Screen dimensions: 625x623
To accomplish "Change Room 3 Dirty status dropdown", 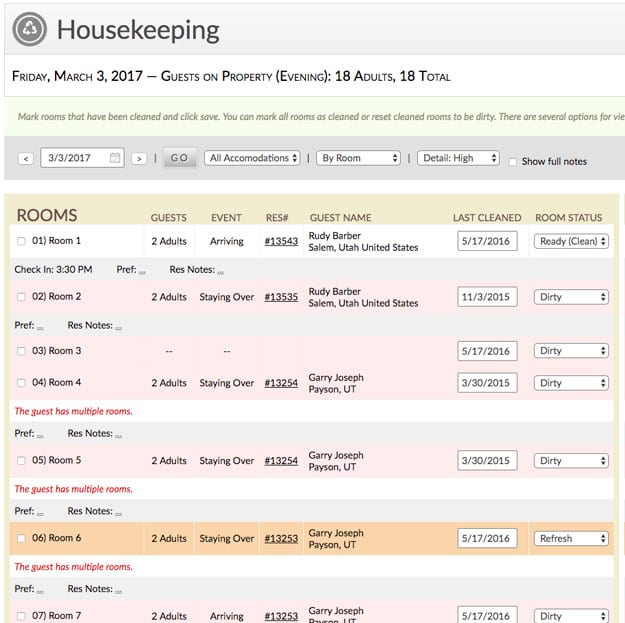I will 571,351.
